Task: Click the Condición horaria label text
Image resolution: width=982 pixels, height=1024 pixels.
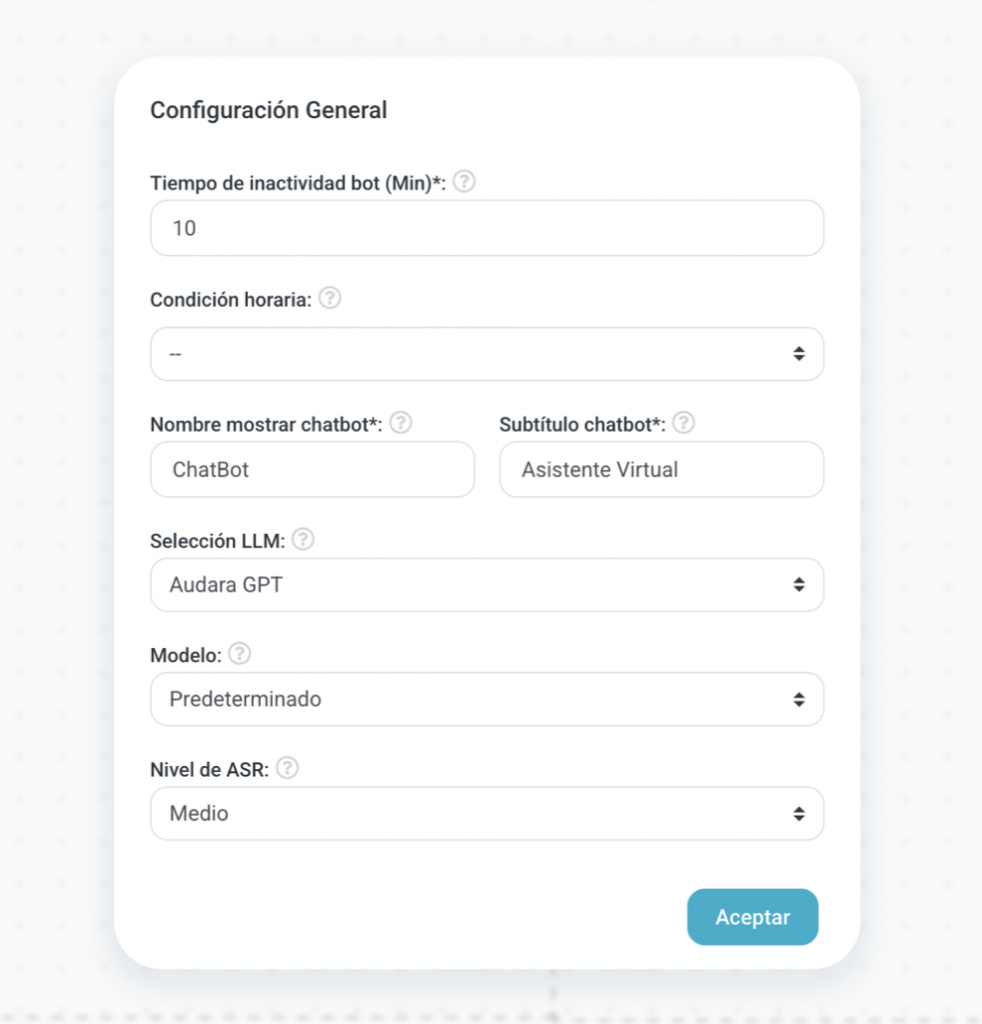Action: (x=230, y=300)
